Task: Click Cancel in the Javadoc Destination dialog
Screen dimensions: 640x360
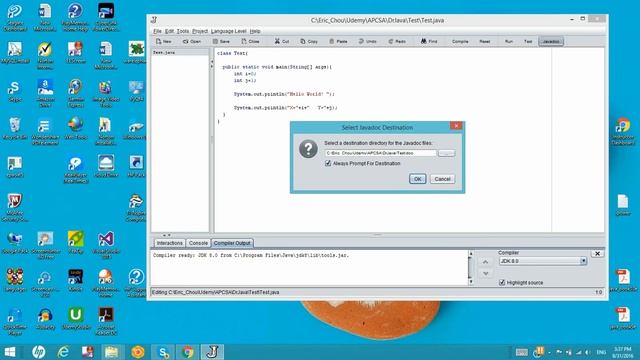Action: point(442,179)
